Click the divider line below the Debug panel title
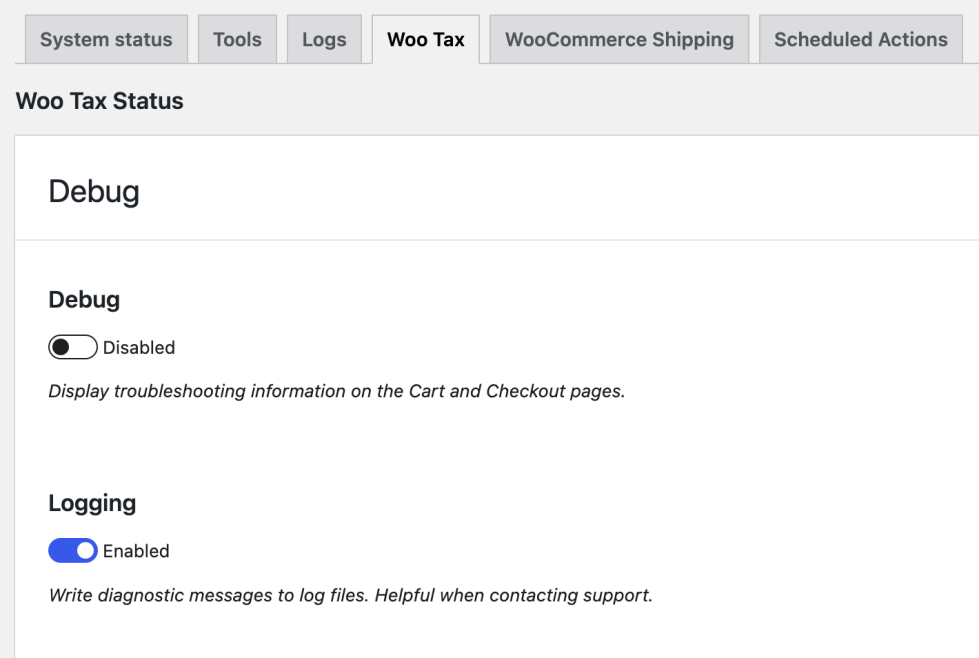979x658 pixels. (500, 240)
